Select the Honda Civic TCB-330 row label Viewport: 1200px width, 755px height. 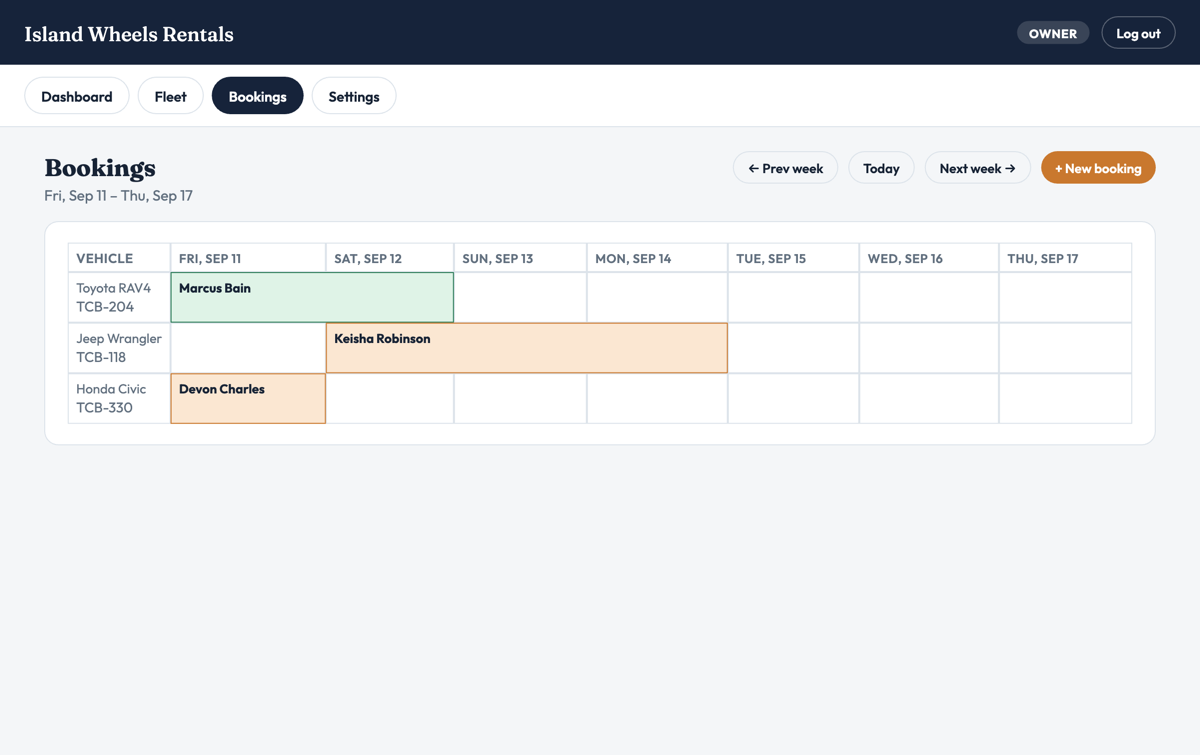pyautogui.click(x=120, y=398)
